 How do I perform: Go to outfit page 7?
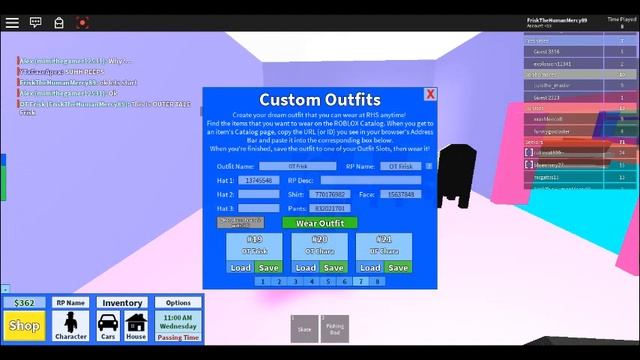coord(361,281)
